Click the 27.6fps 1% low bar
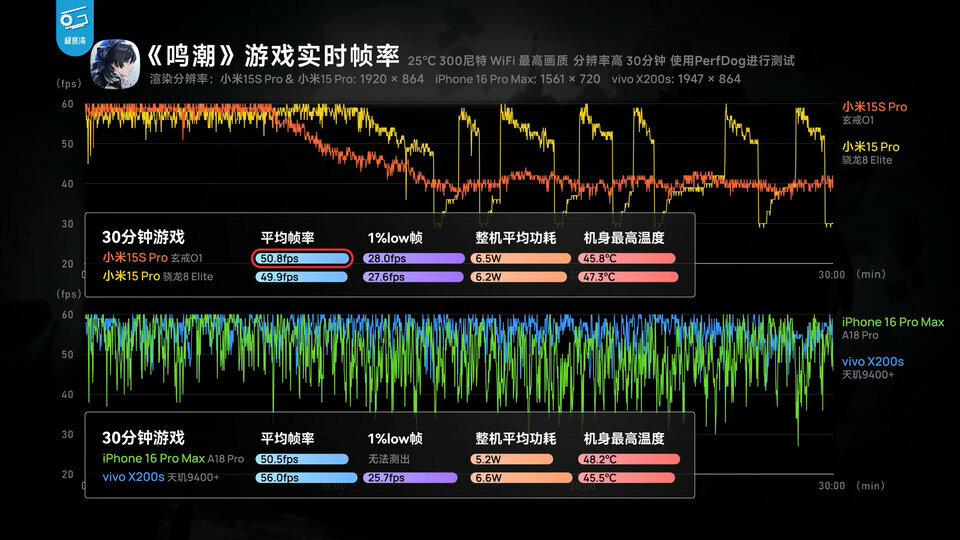Image resolution: width=960 pixels, height=540 pixels. click(x=413, y=277)
